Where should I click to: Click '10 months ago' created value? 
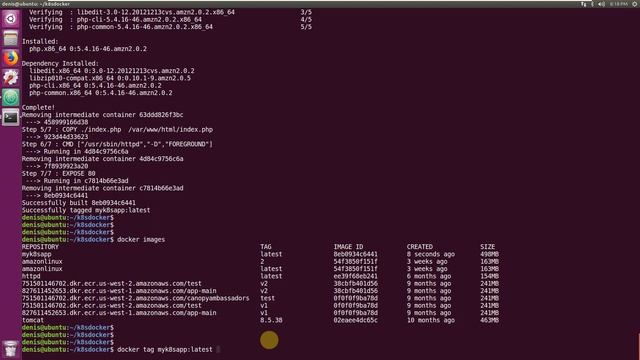pyautogui.click(x=431, y=320)
